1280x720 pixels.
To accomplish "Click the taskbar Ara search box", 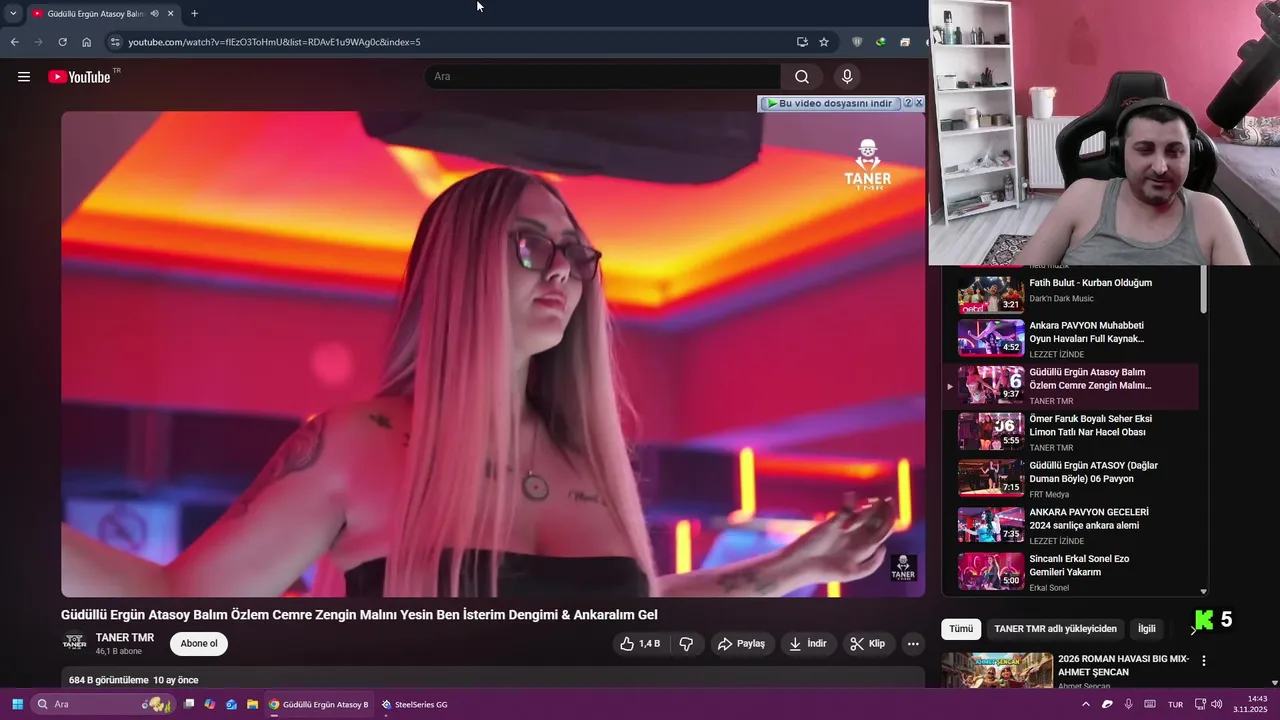I will coord(104,704).
